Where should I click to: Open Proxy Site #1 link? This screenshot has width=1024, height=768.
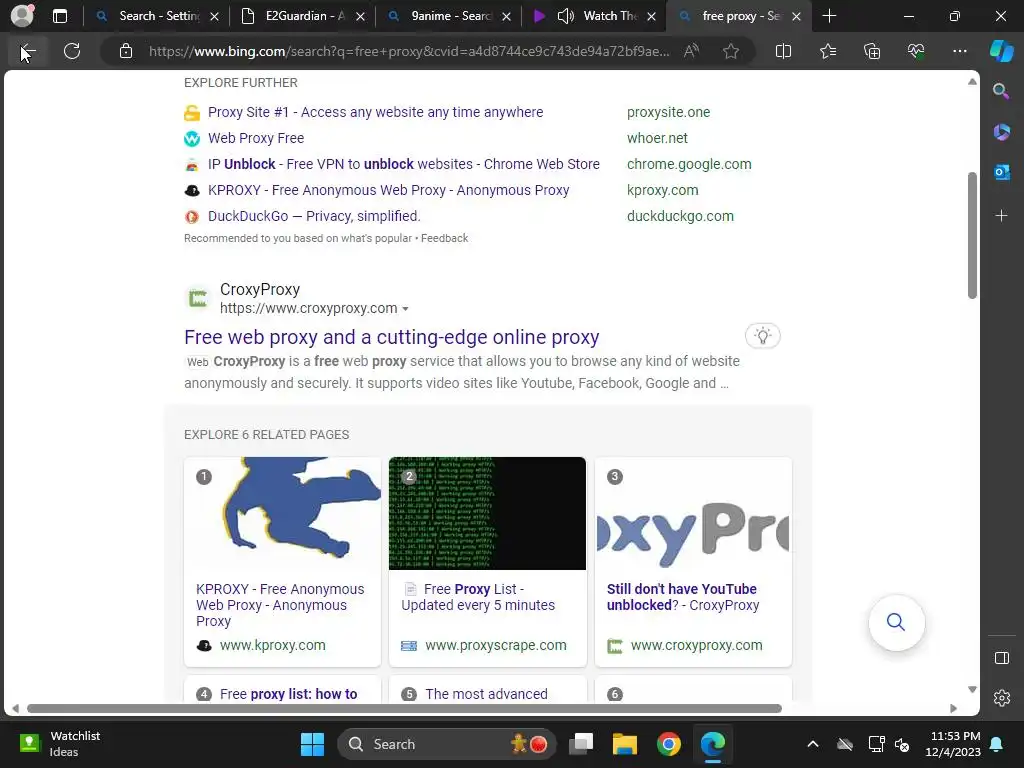376,112
